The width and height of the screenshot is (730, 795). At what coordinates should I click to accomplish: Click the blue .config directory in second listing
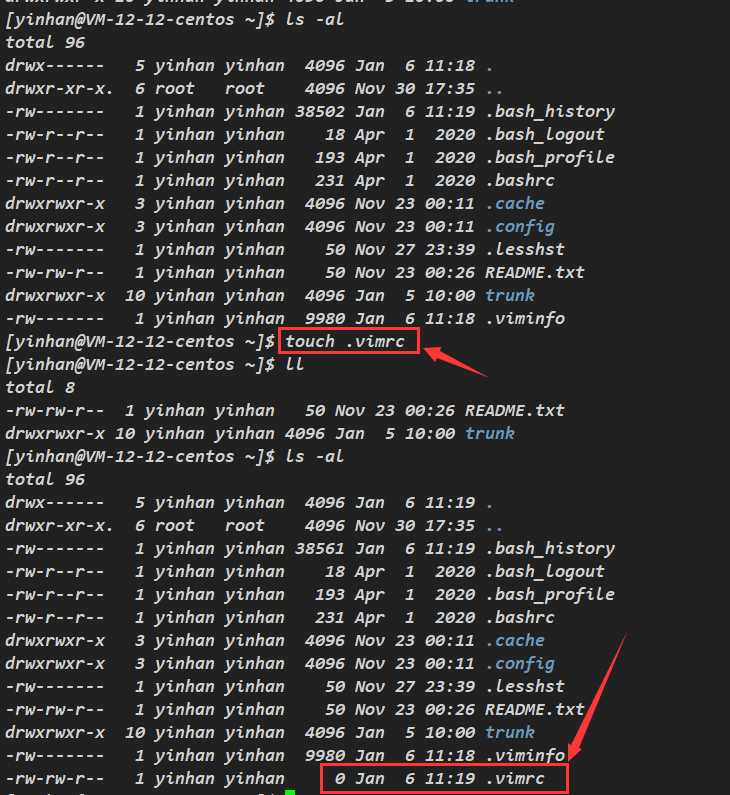[x=520, y=664]
